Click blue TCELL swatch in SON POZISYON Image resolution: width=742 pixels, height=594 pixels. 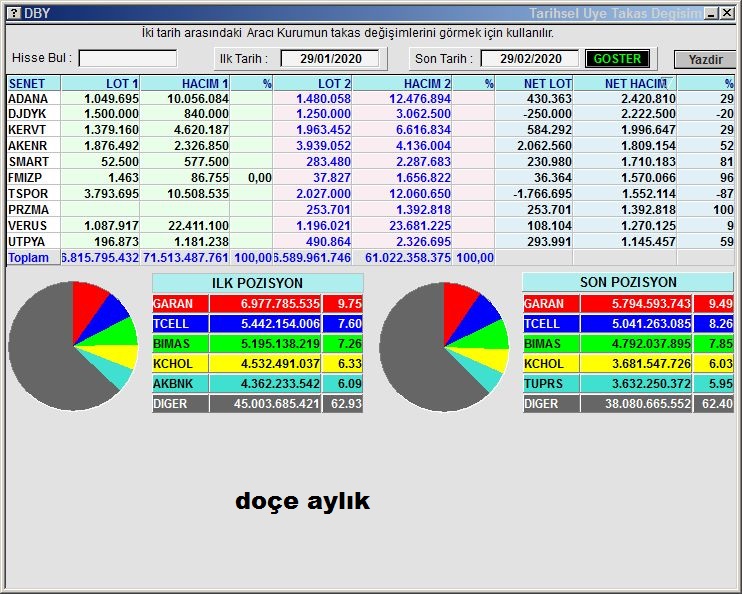pos(551,324)
